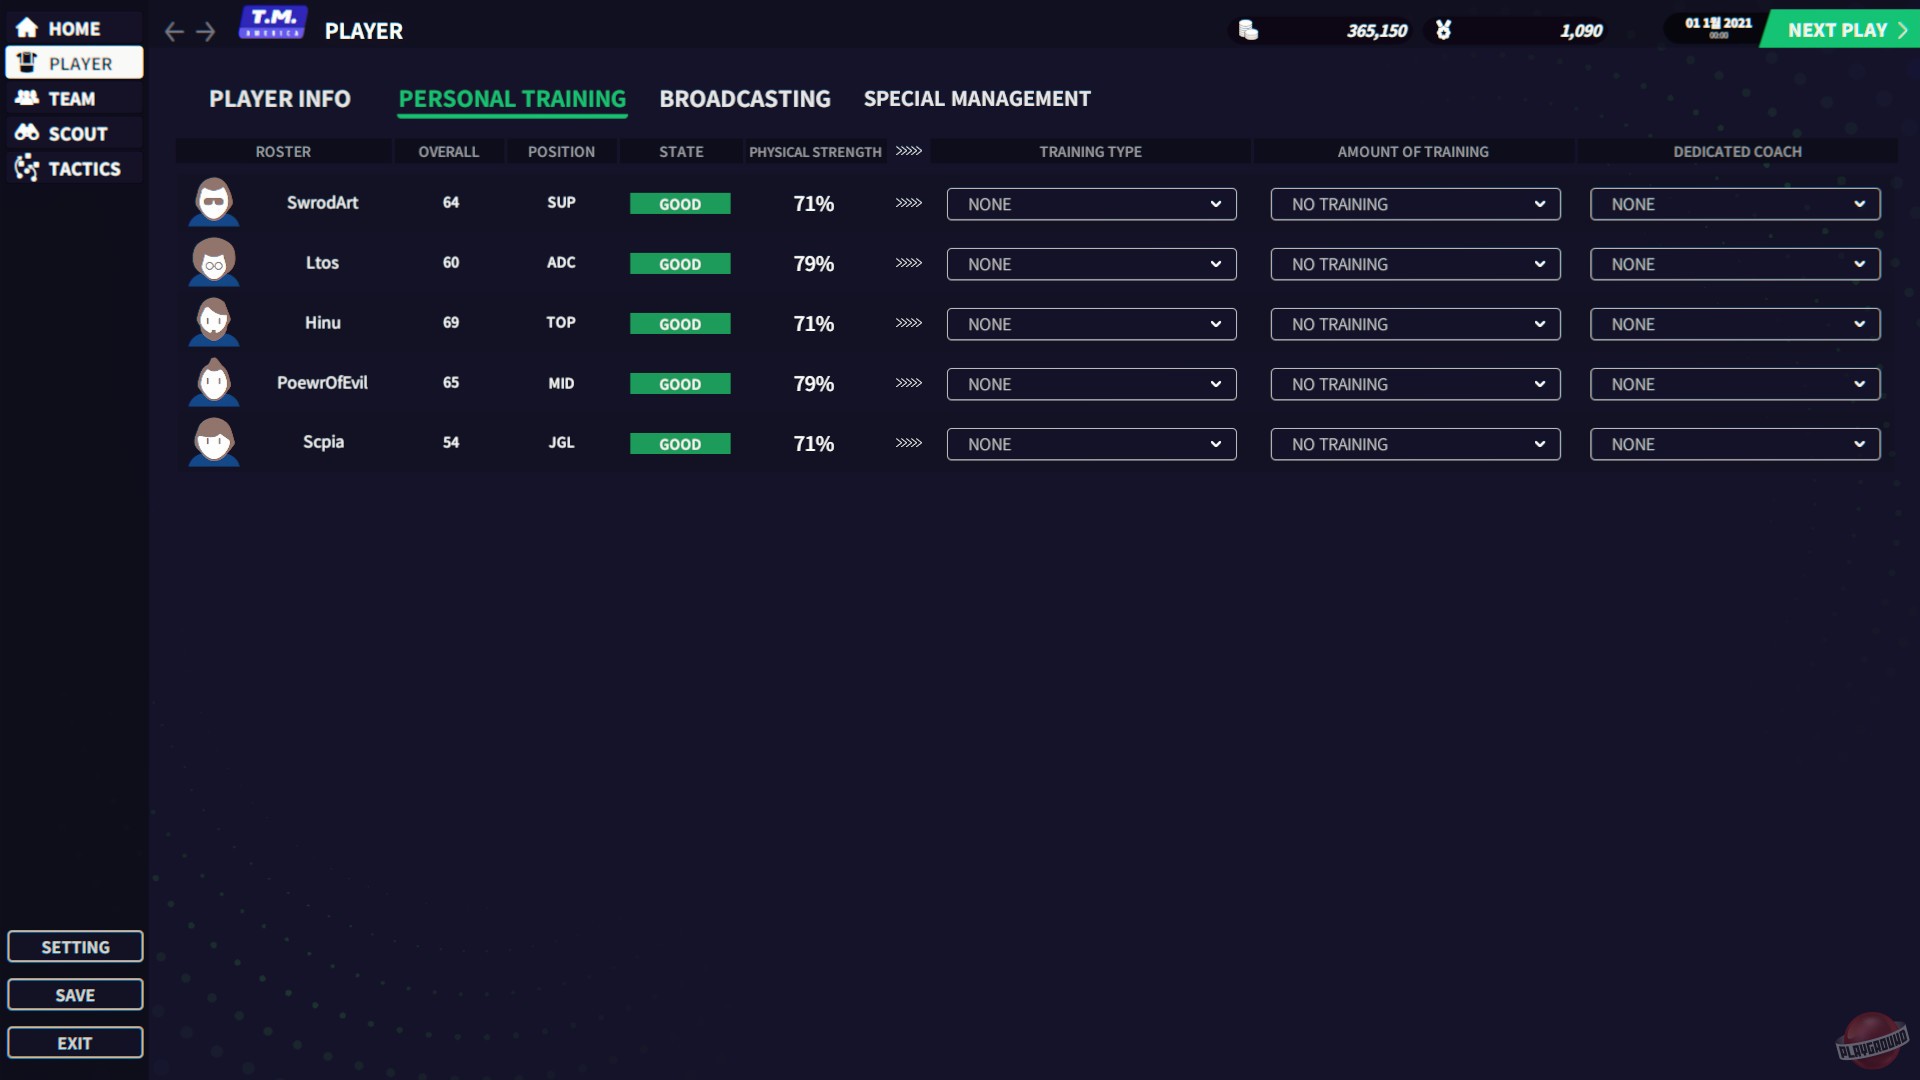Image resolution: width=1920 pixels, height=1080 pixels.
Task: Select the Scout binoculars icon
Action: pos(26,133)
